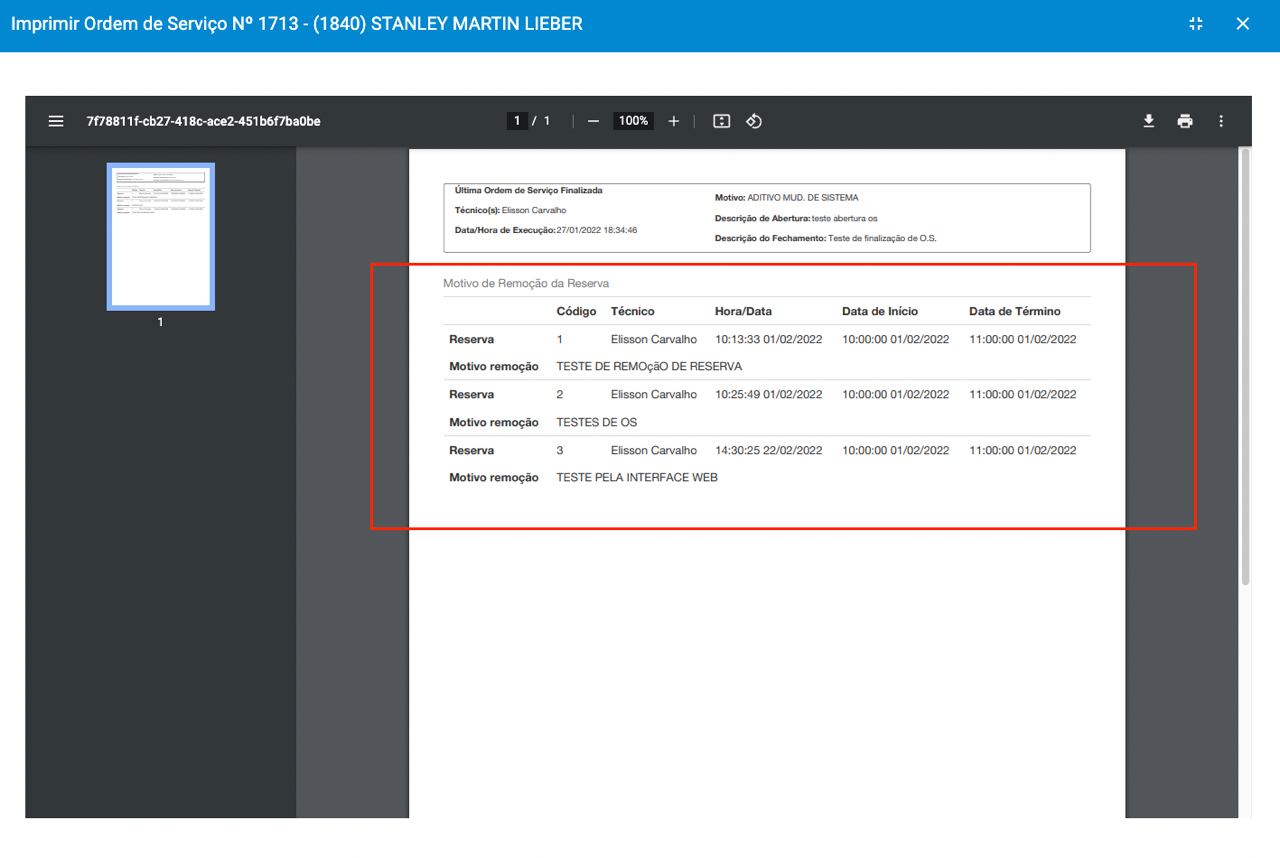Click the Última Ordem de Serviço Finalizada title
The width and height of the screenshot is (1280, 858).
[528, 190]
